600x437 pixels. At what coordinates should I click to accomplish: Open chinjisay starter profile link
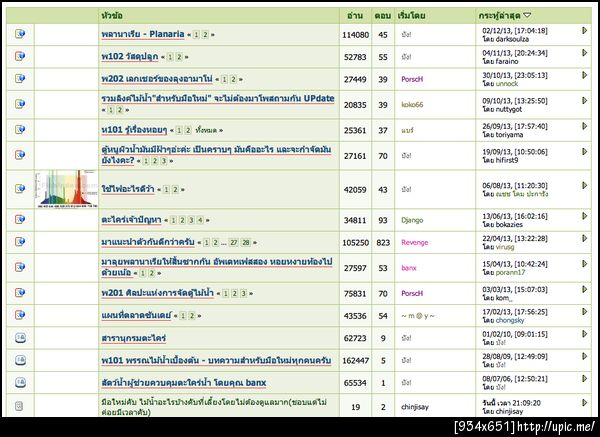click(415, 407)
